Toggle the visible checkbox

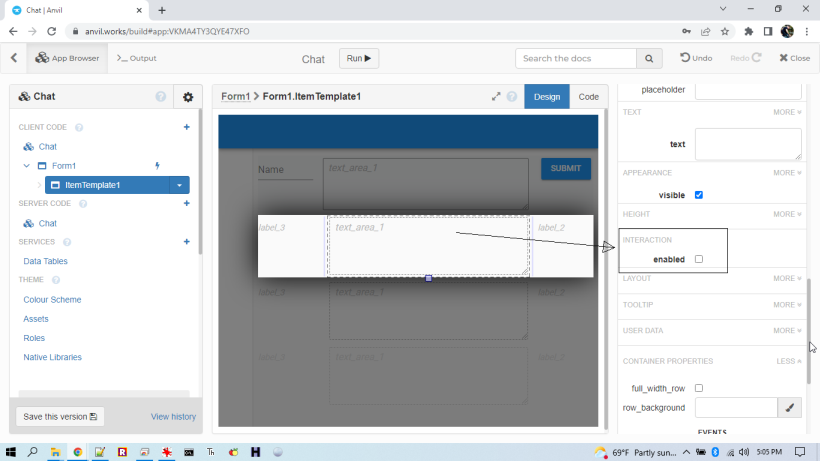[699, 195]
